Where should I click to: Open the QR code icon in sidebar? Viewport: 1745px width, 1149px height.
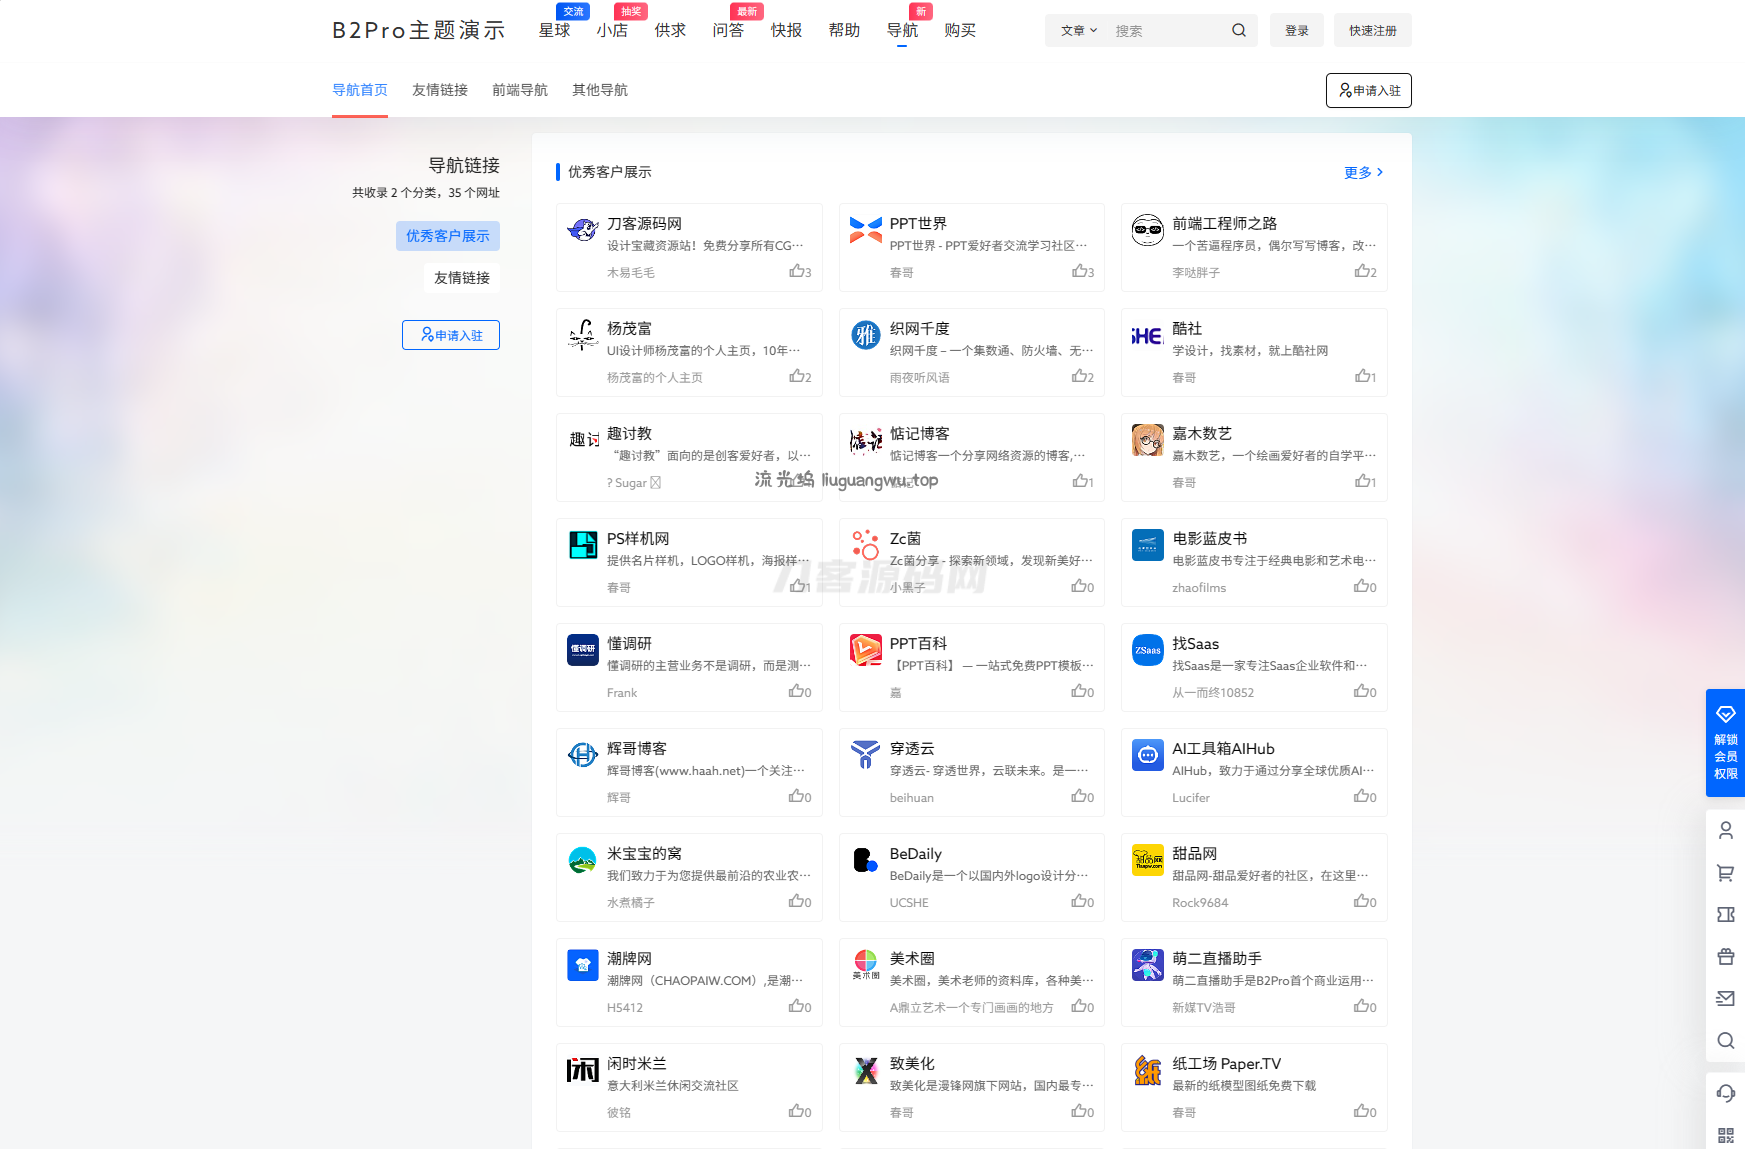(1725, 1135)
